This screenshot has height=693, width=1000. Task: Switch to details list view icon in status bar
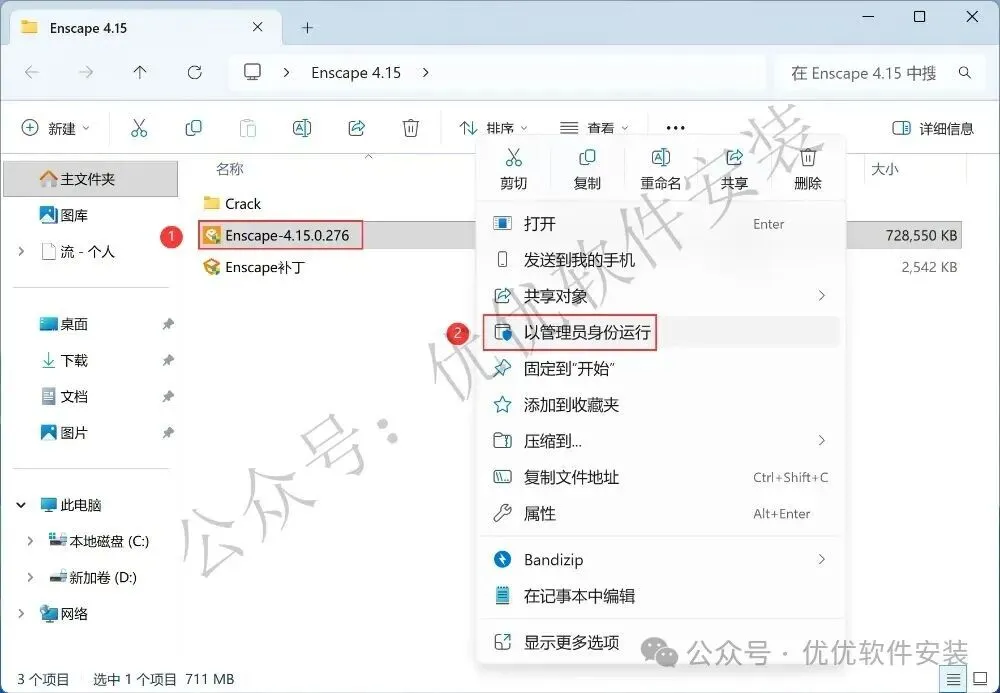pyautogui.click(x=953, y=680)
